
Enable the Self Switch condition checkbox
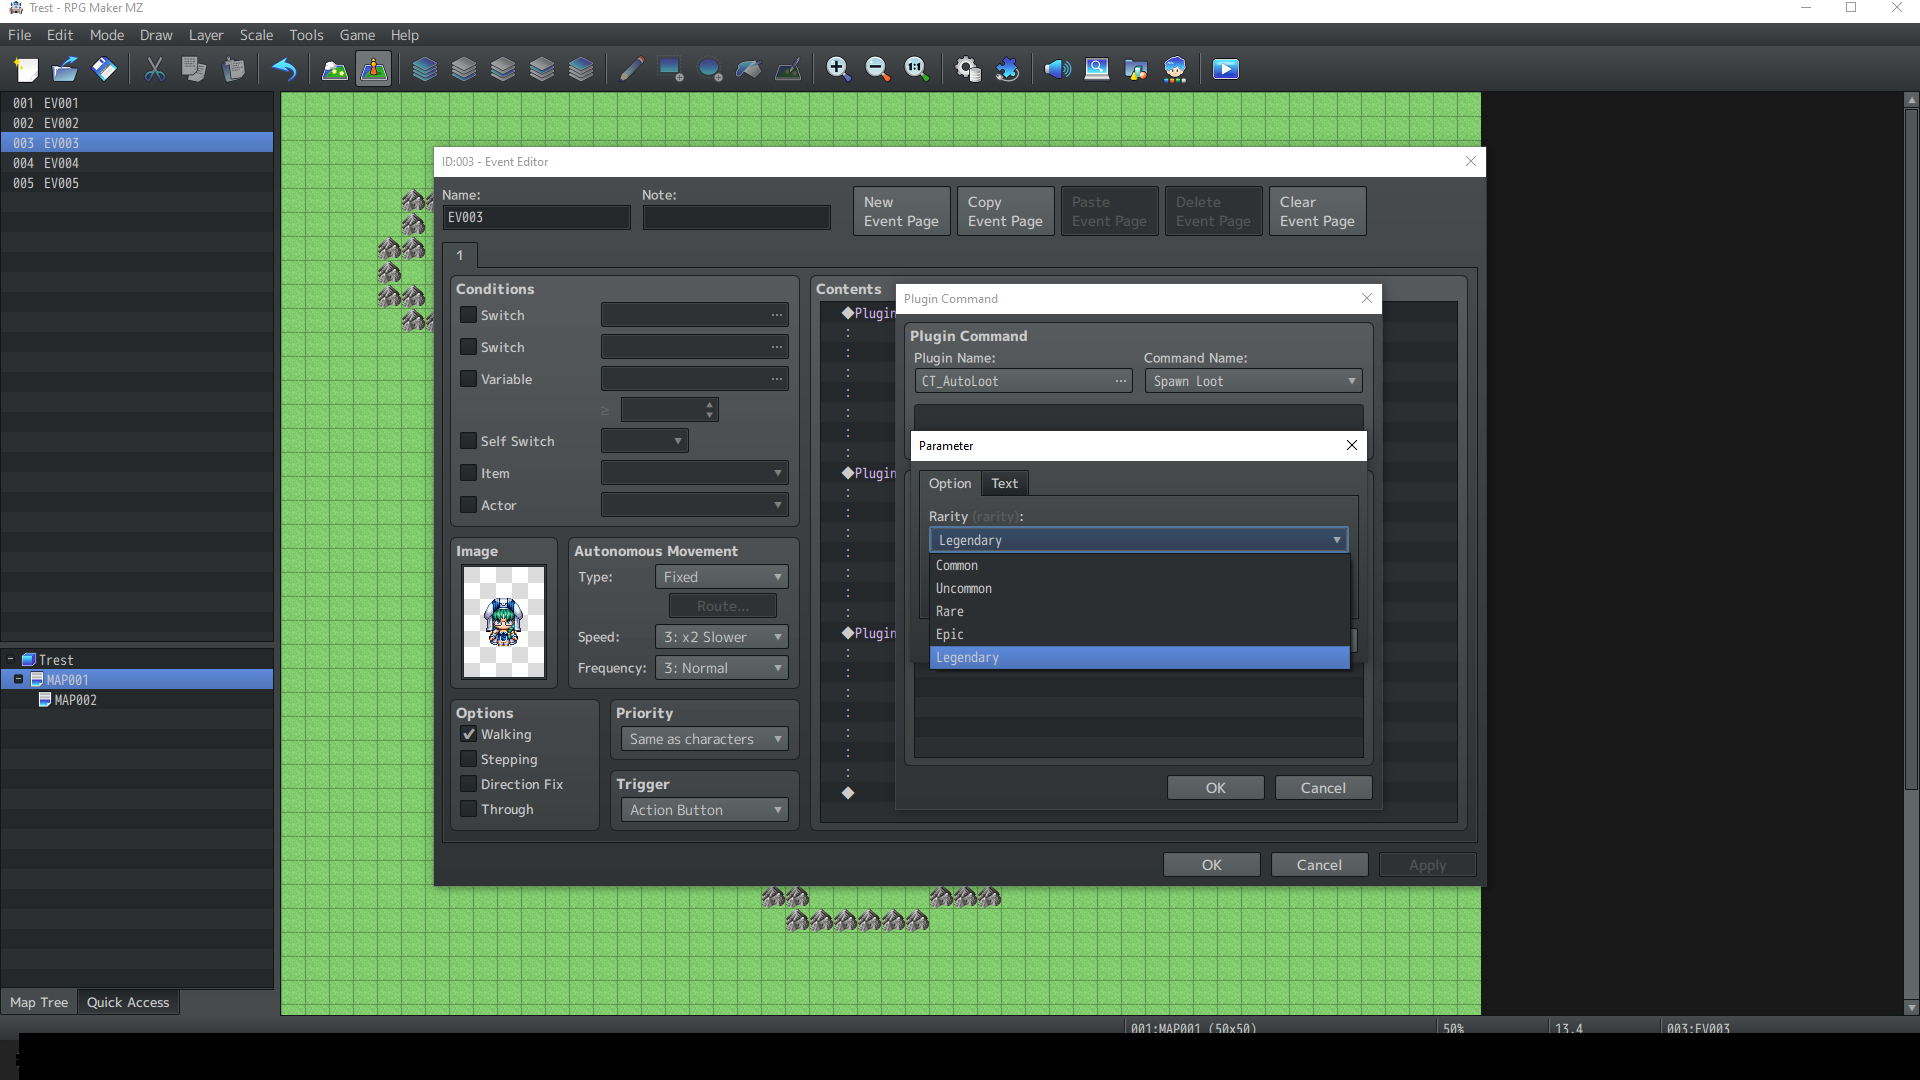point(468,441)
